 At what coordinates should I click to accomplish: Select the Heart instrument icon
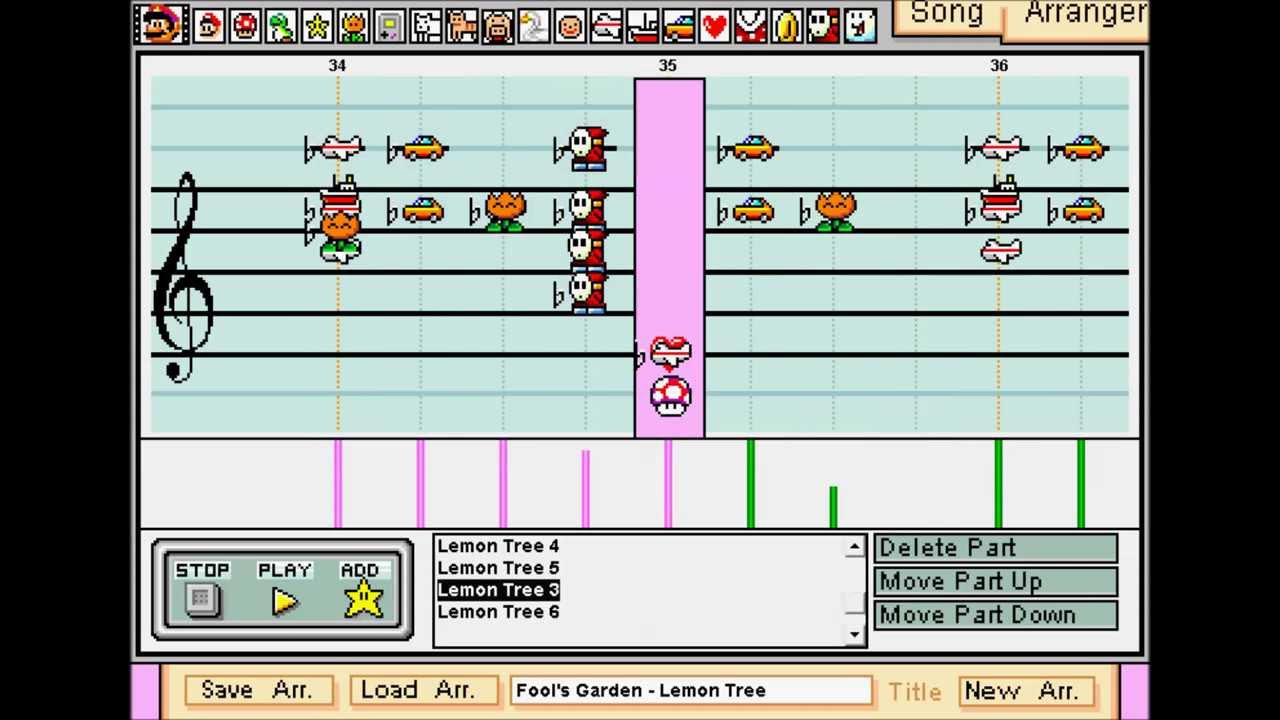tap(714, 24)
